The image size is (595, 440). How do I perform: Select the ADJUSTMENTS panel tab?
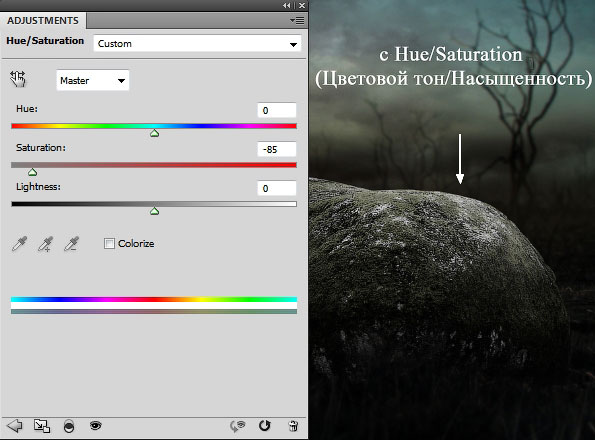(43, 20)
